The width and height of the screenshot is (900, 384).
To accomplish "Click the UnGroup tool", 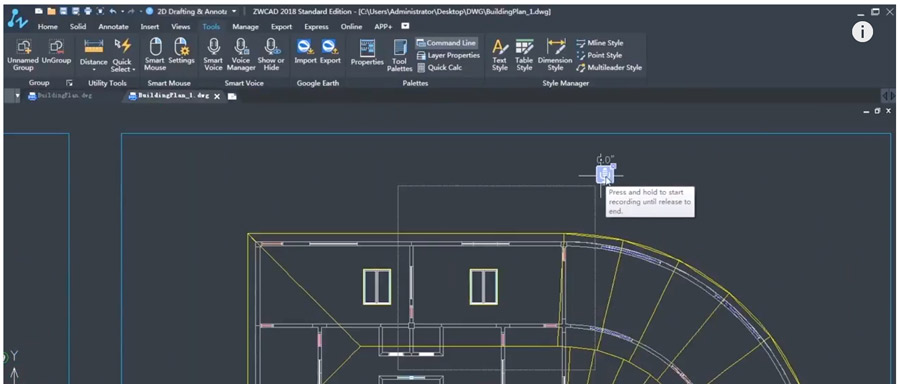I will (x=56, y=52).
